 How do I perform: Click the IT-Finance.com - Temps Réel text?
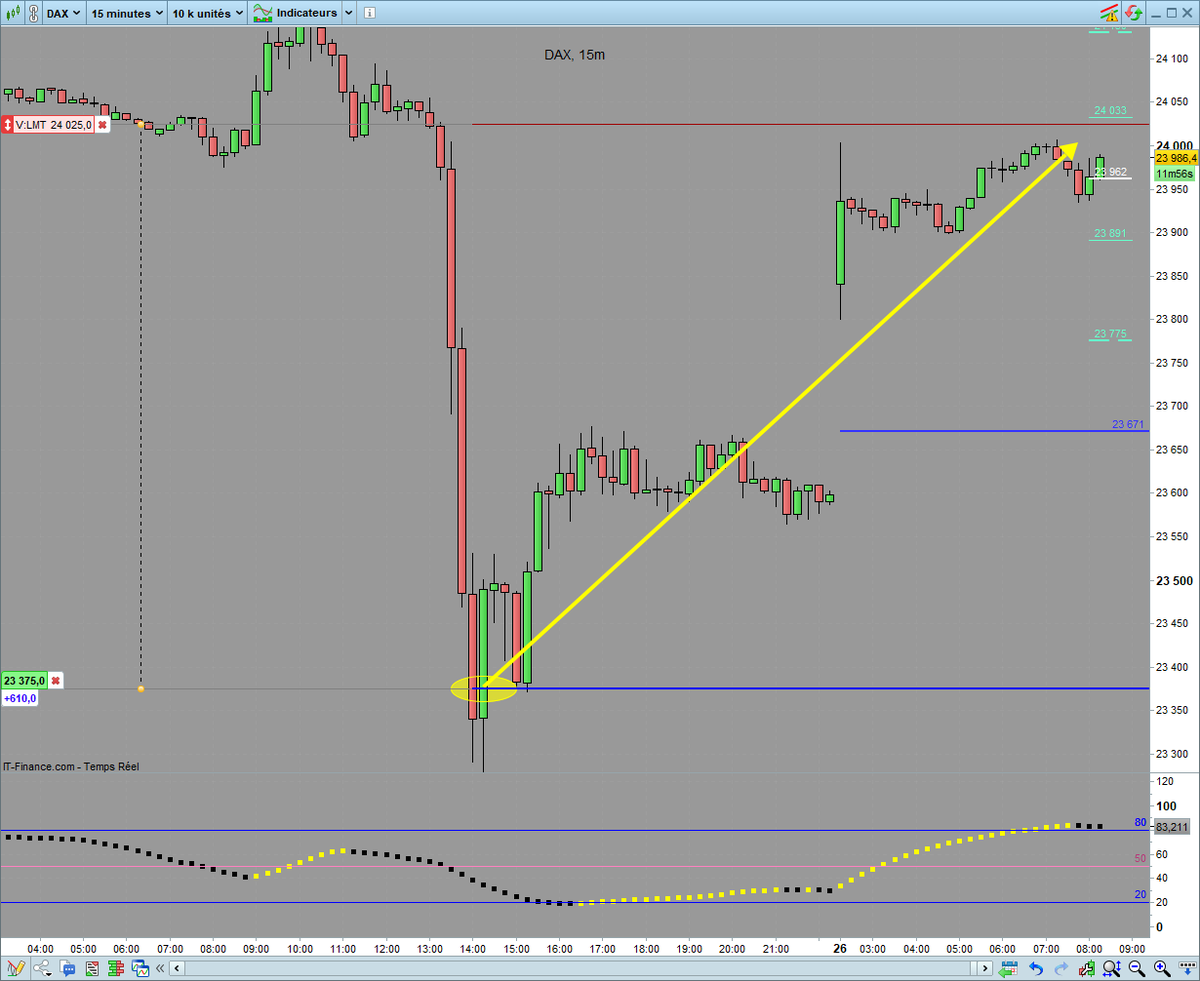71,767
